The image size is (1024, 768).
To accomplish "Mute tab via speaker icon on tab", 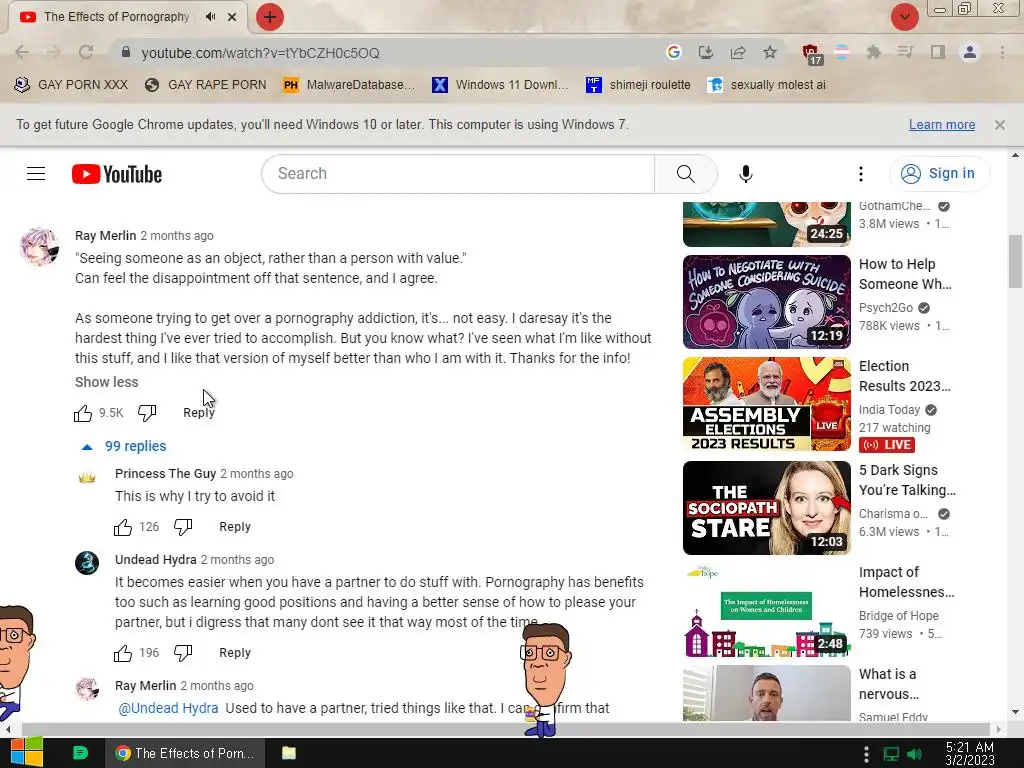I will pyautogui.click(x=210, y=17).
